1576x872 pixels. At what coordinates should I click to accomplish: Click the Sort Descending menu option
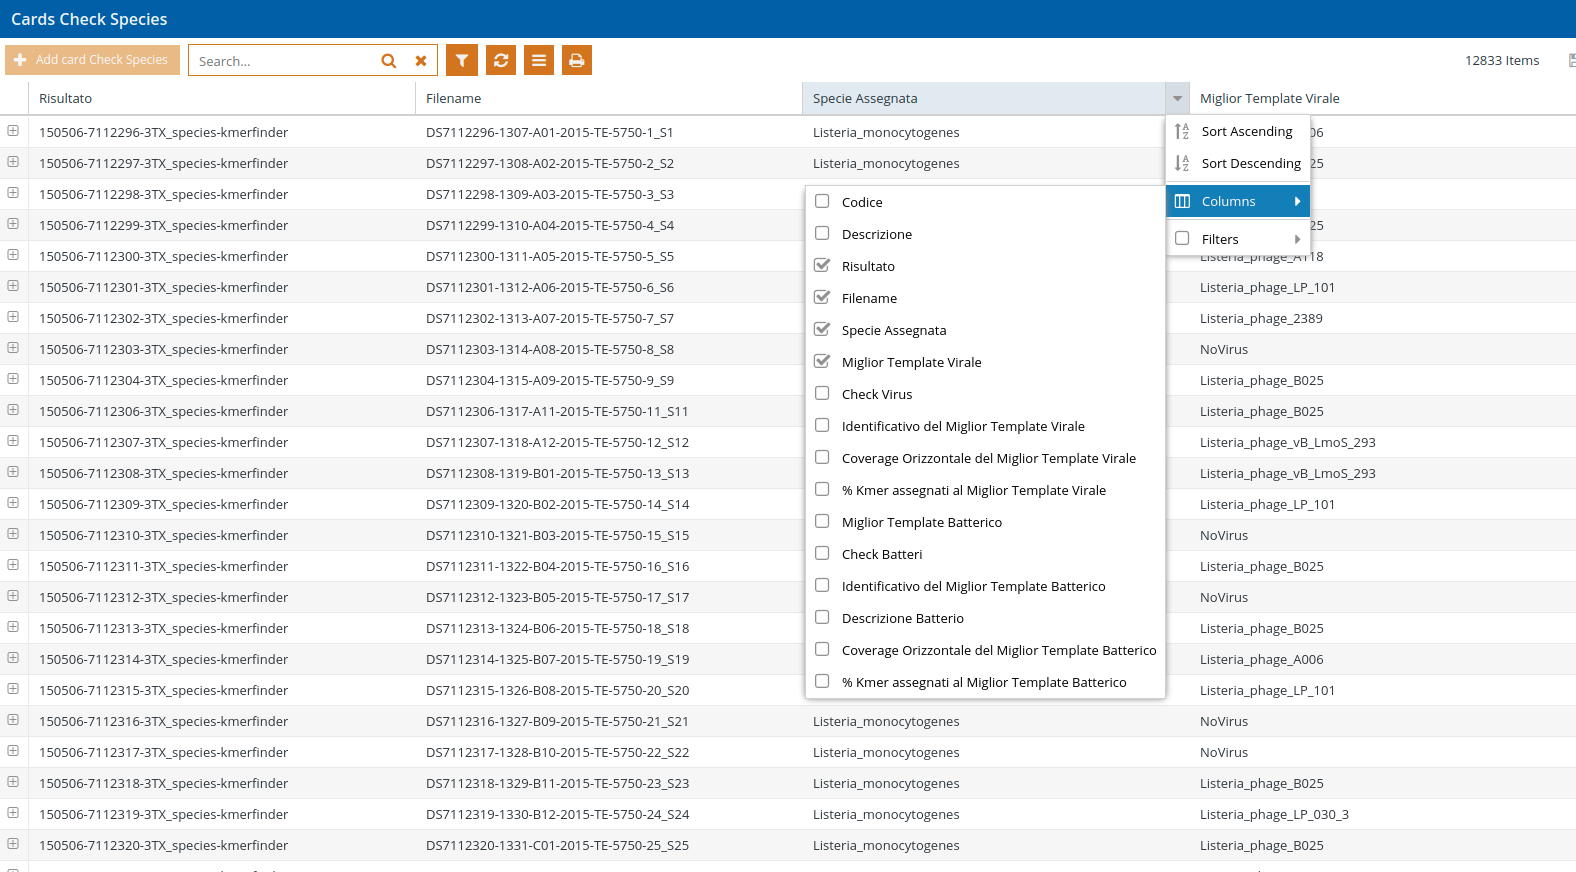pyautogui.click(x=1250, y=163)
